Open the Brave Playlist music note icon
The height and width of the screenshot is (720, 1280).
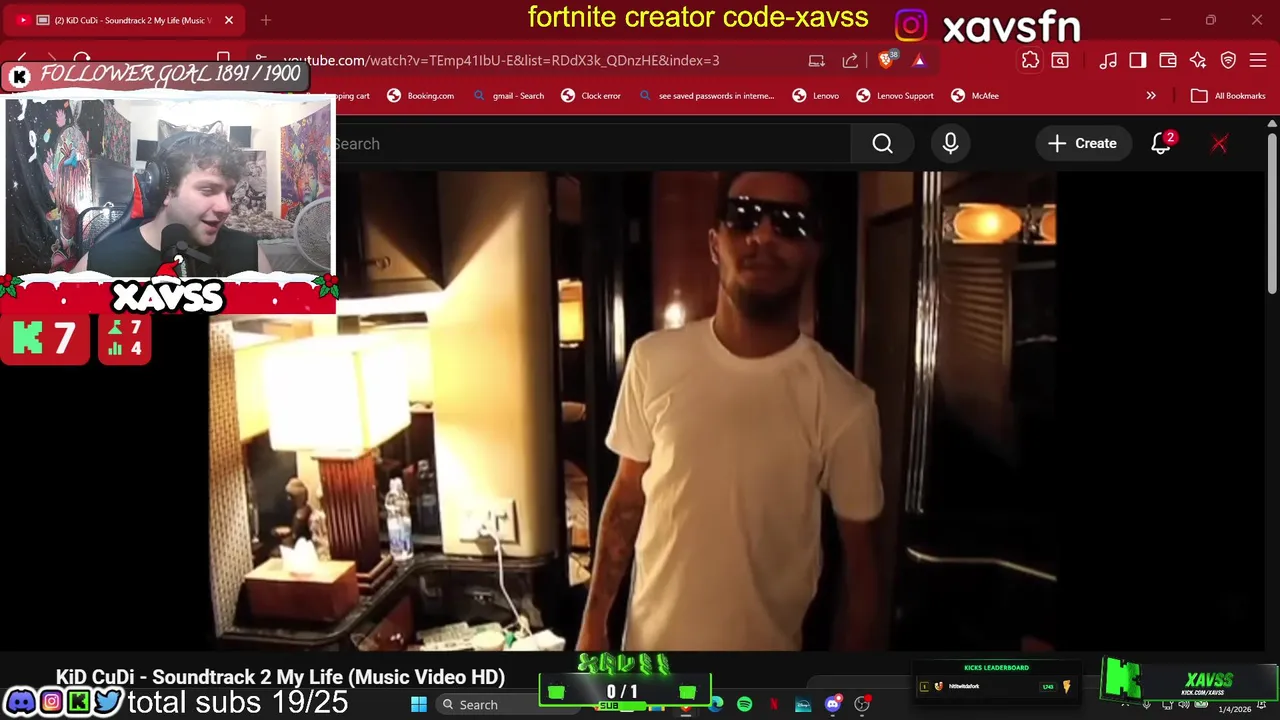pos(1108,61)
